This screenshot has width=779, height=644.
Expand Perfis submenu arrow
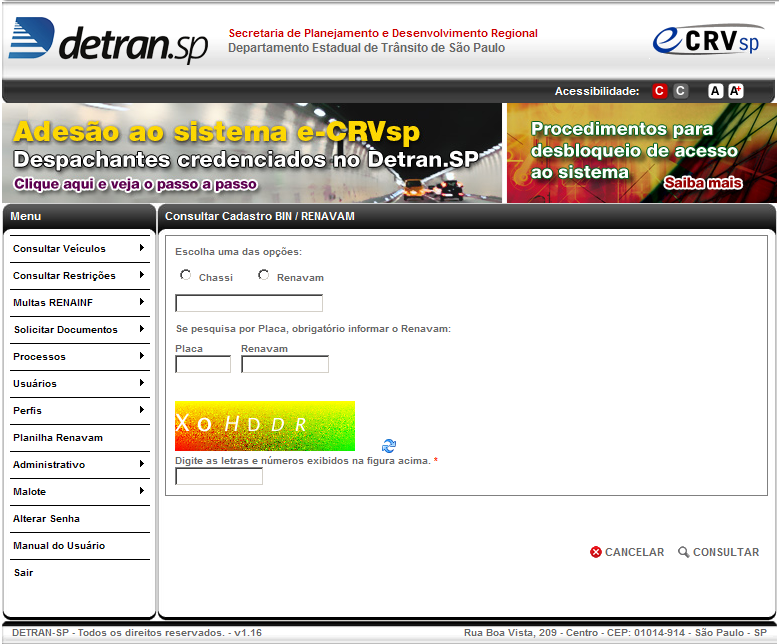point(142,409)
